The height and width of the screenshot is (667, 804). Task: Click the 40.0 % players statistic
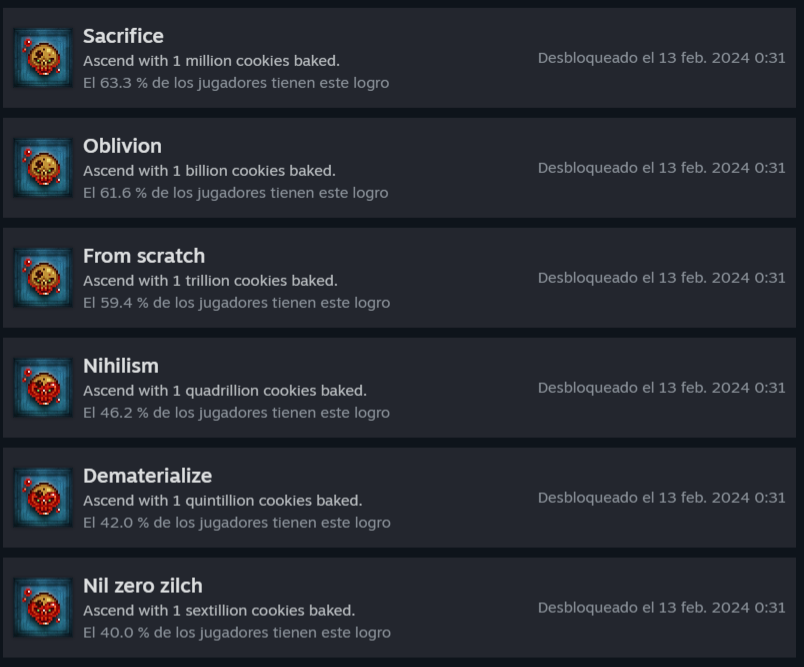237,633
